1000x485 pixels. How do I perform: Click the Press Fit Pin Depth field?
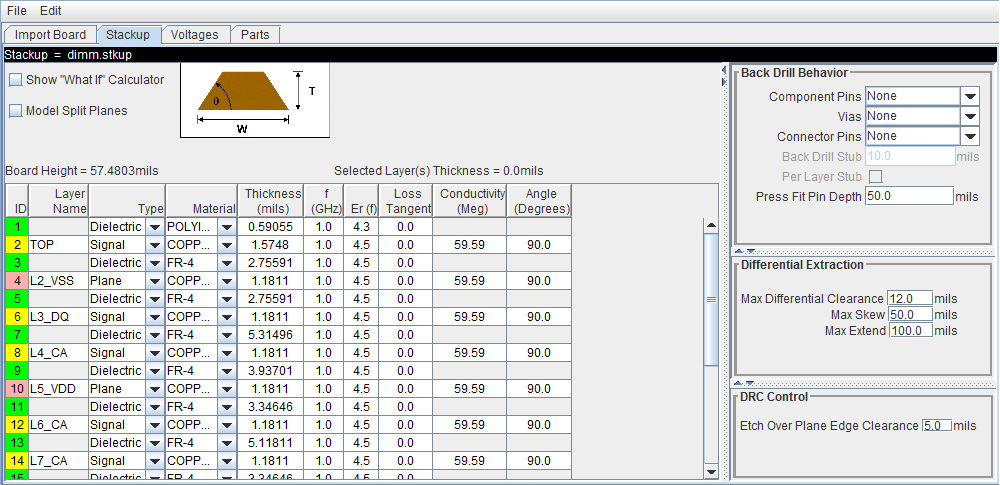[909, 197]
